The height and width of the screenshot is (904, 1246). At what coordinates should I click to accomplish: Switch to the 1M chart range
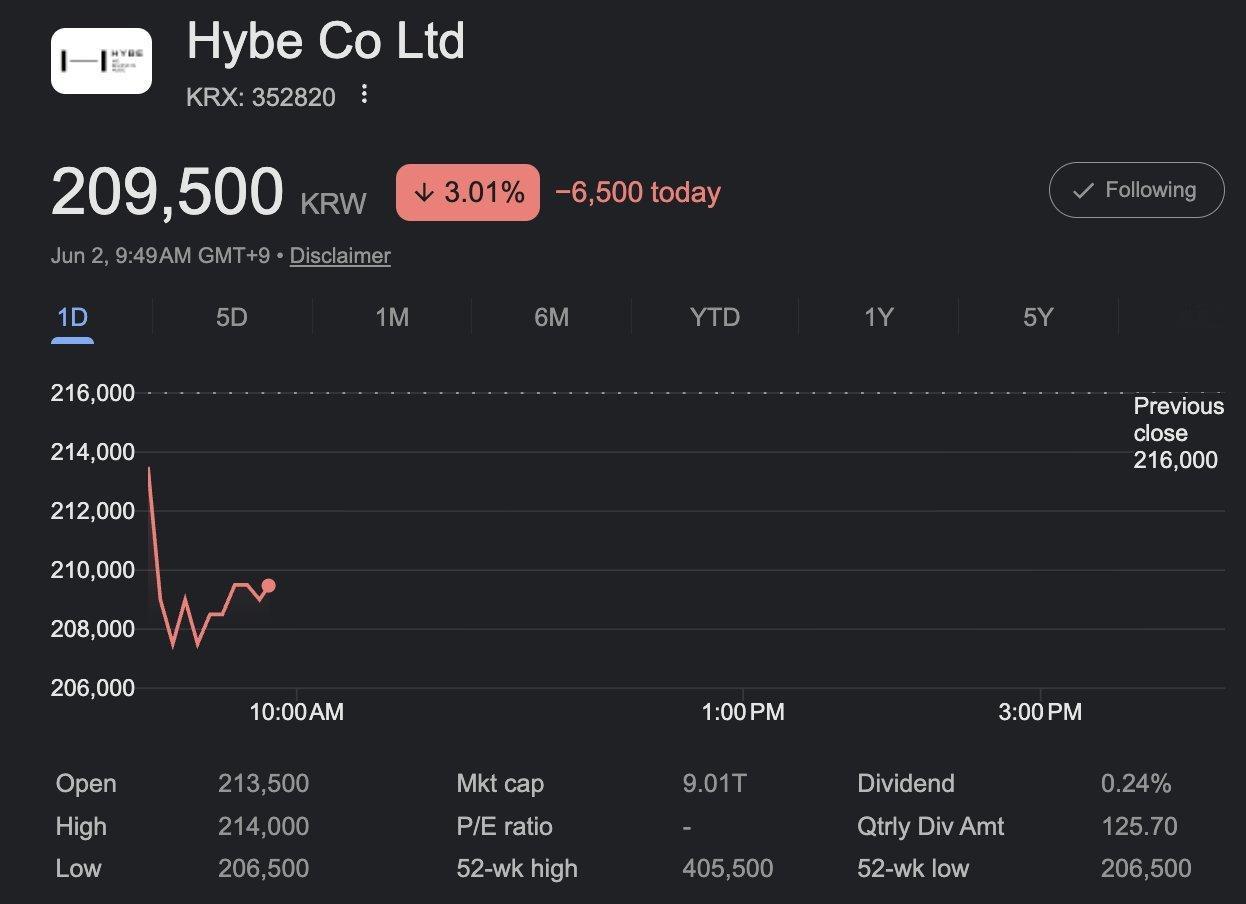[x=392, y=318]
